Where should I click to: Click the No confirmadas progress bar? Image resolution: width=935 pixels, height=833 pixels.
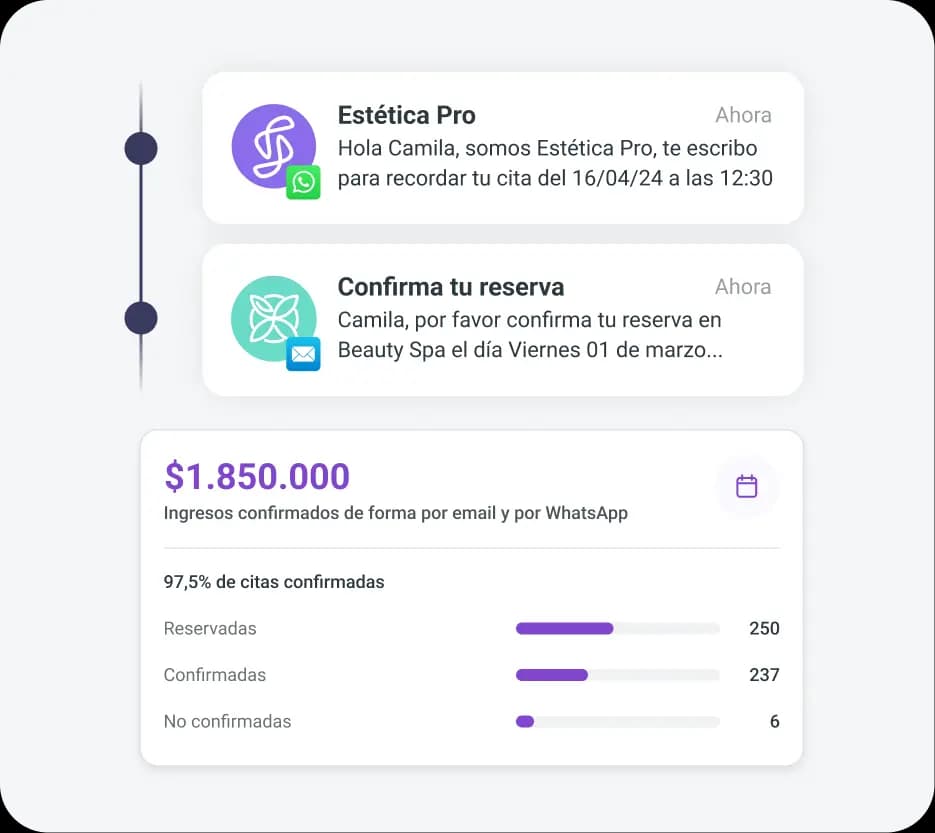point(617,721)
